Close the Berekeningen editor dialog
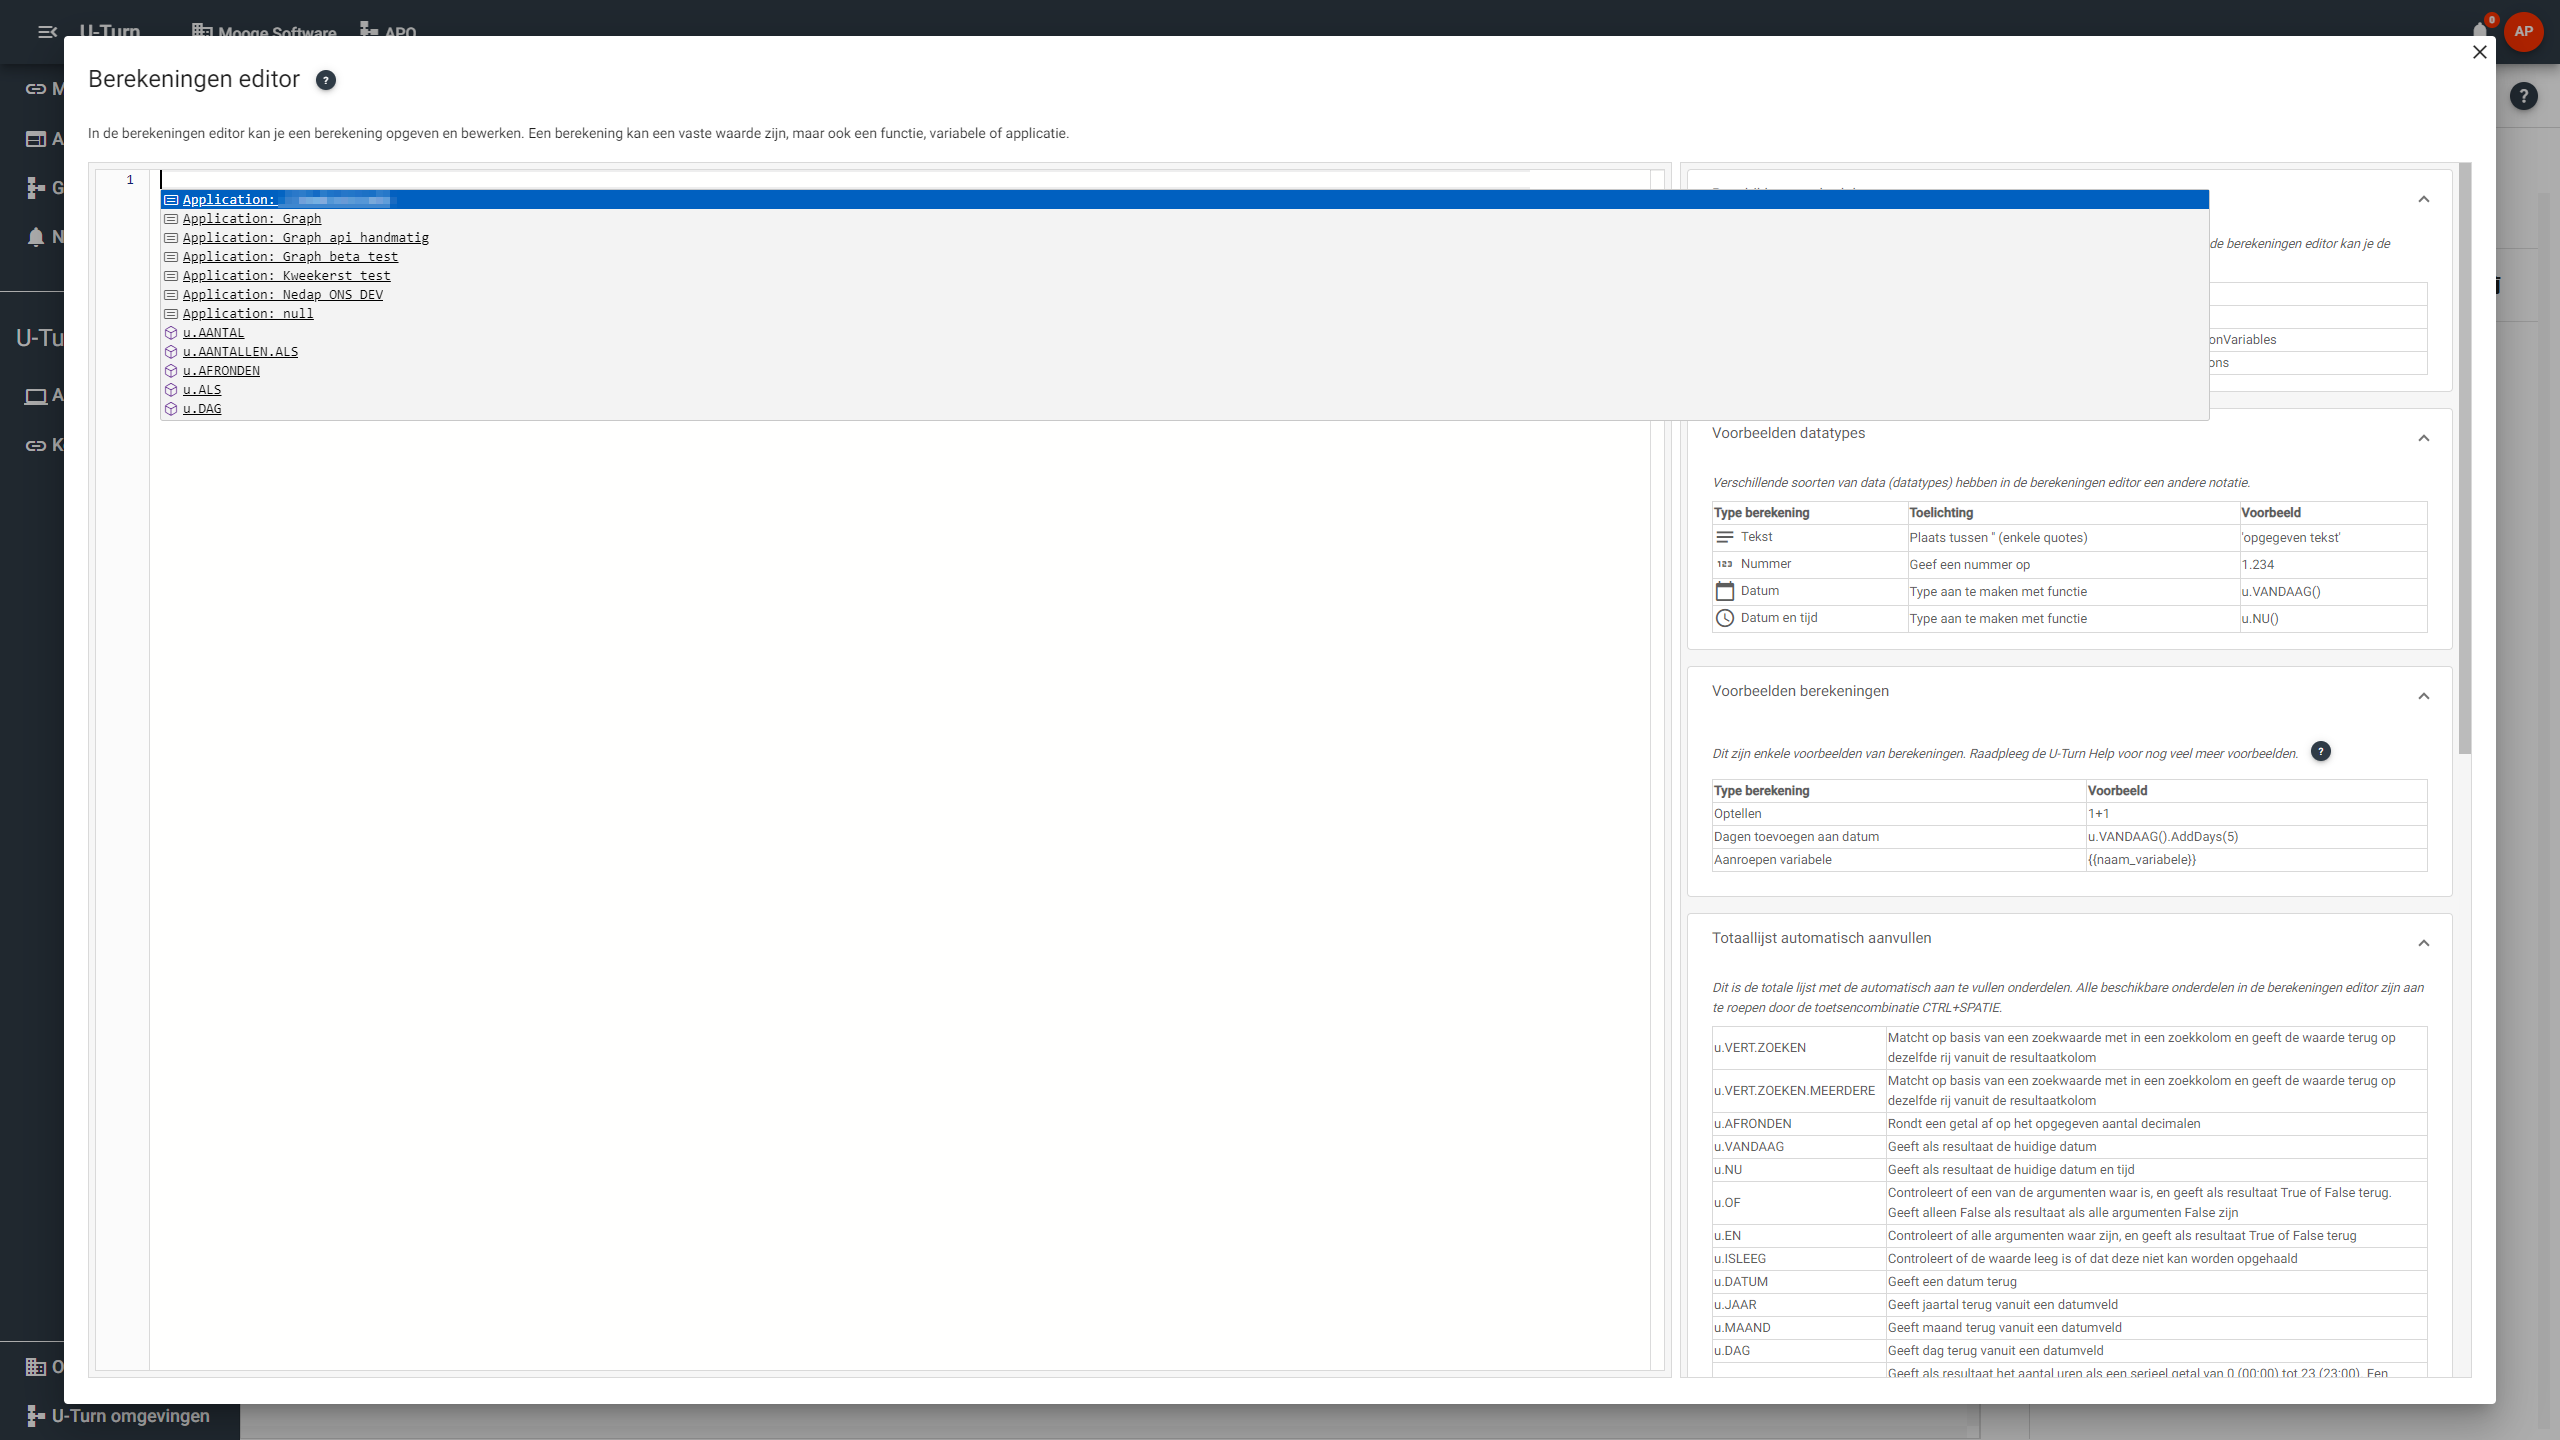Screen dimensions: 2560x1440 2479,52
